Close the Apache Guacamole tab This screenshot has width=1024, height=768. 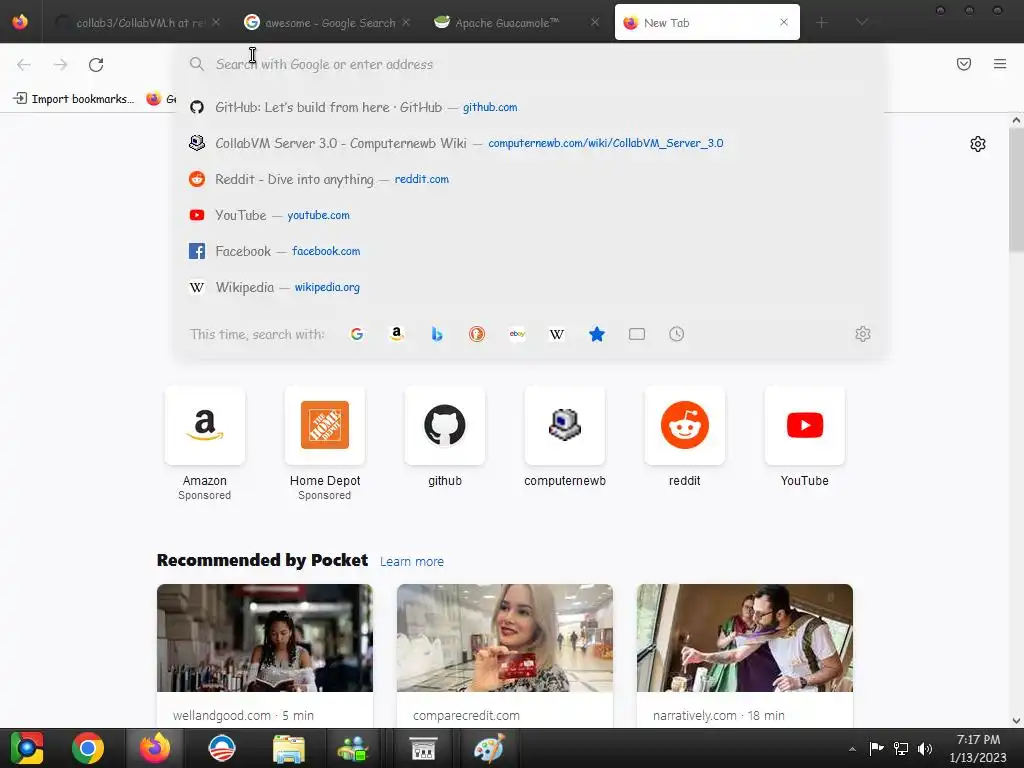click(594, 22)
